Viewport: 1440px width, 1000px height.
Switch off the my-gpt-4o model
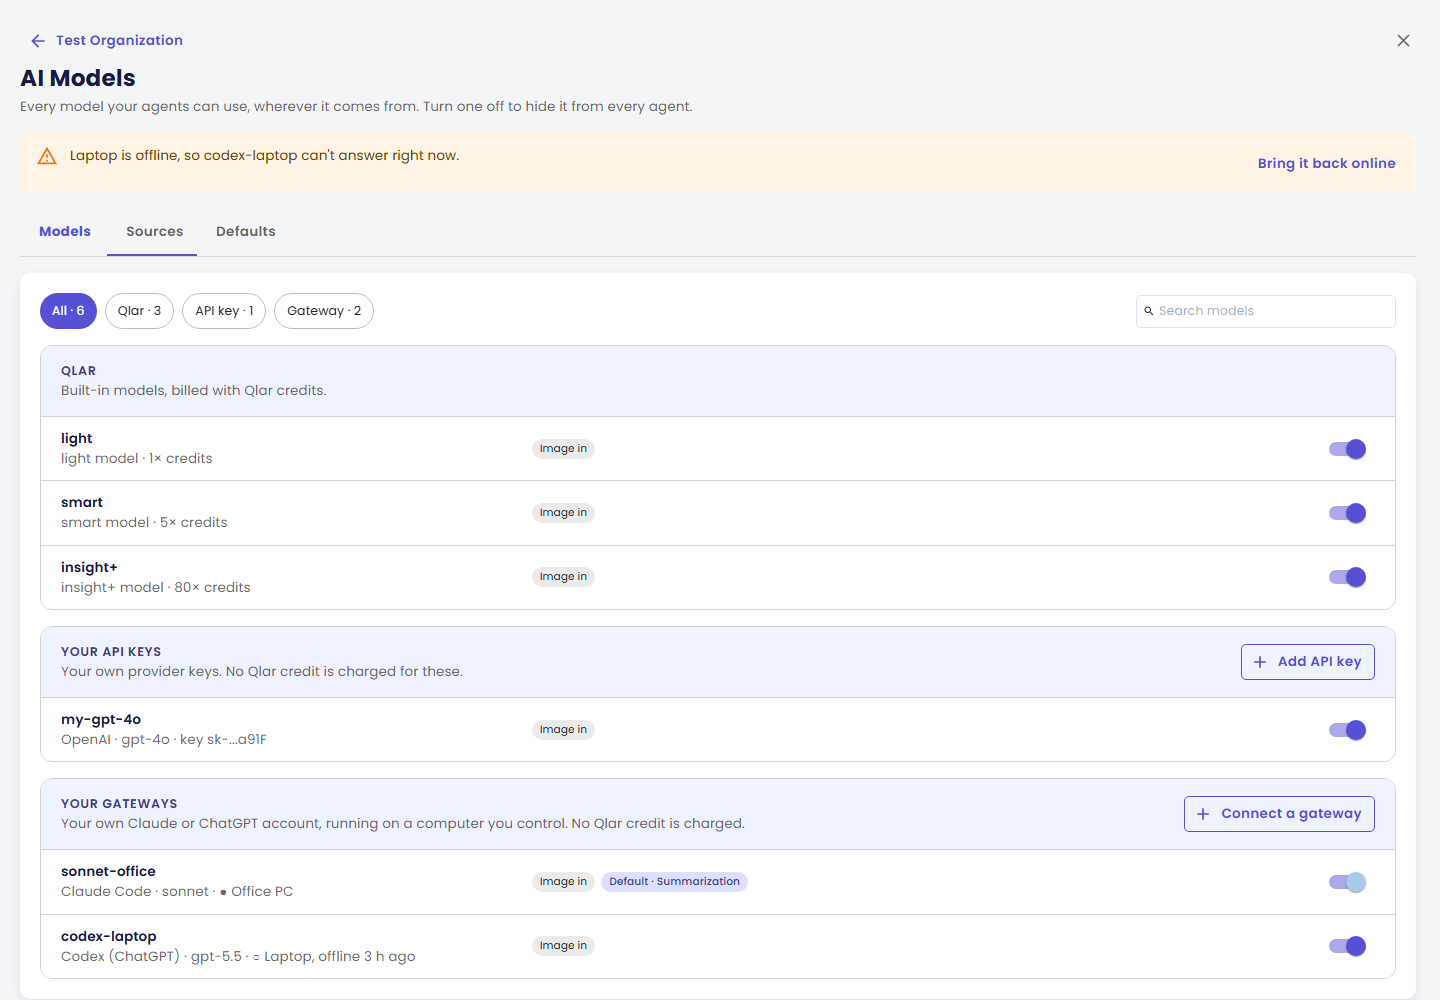pos(1347,730)
